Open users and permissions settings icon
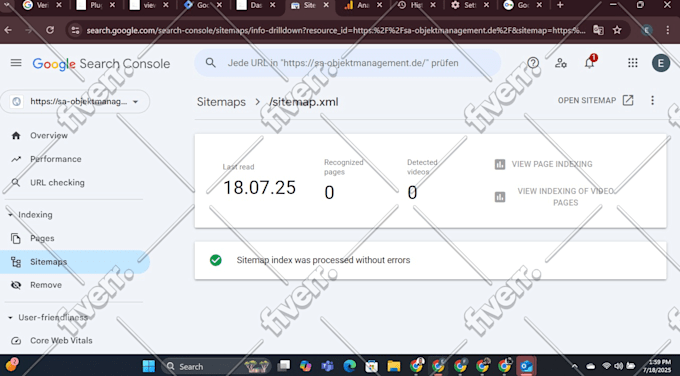The image size is (680, 376). 561,63
